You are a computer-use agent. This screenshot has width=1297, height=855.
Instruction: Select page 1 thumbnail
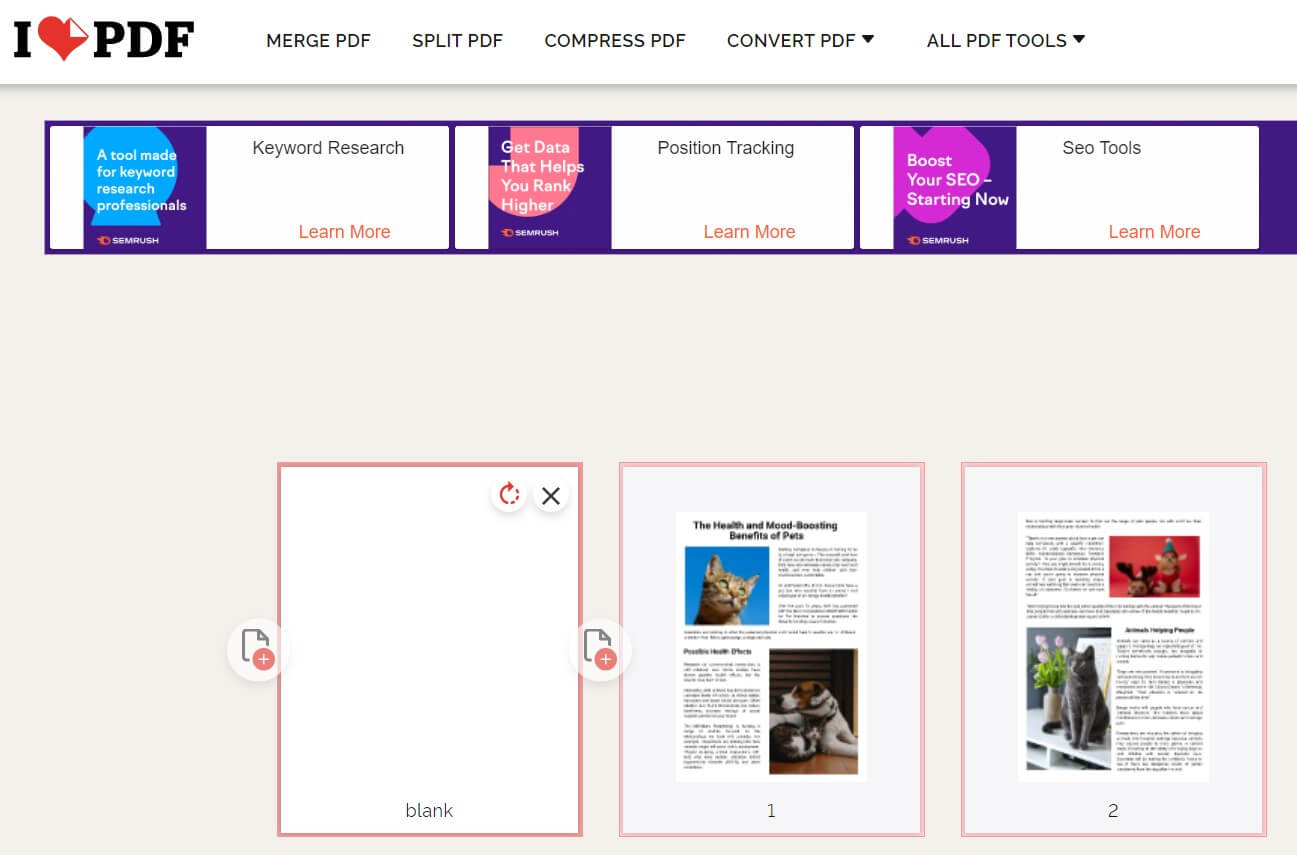(771, 645)
